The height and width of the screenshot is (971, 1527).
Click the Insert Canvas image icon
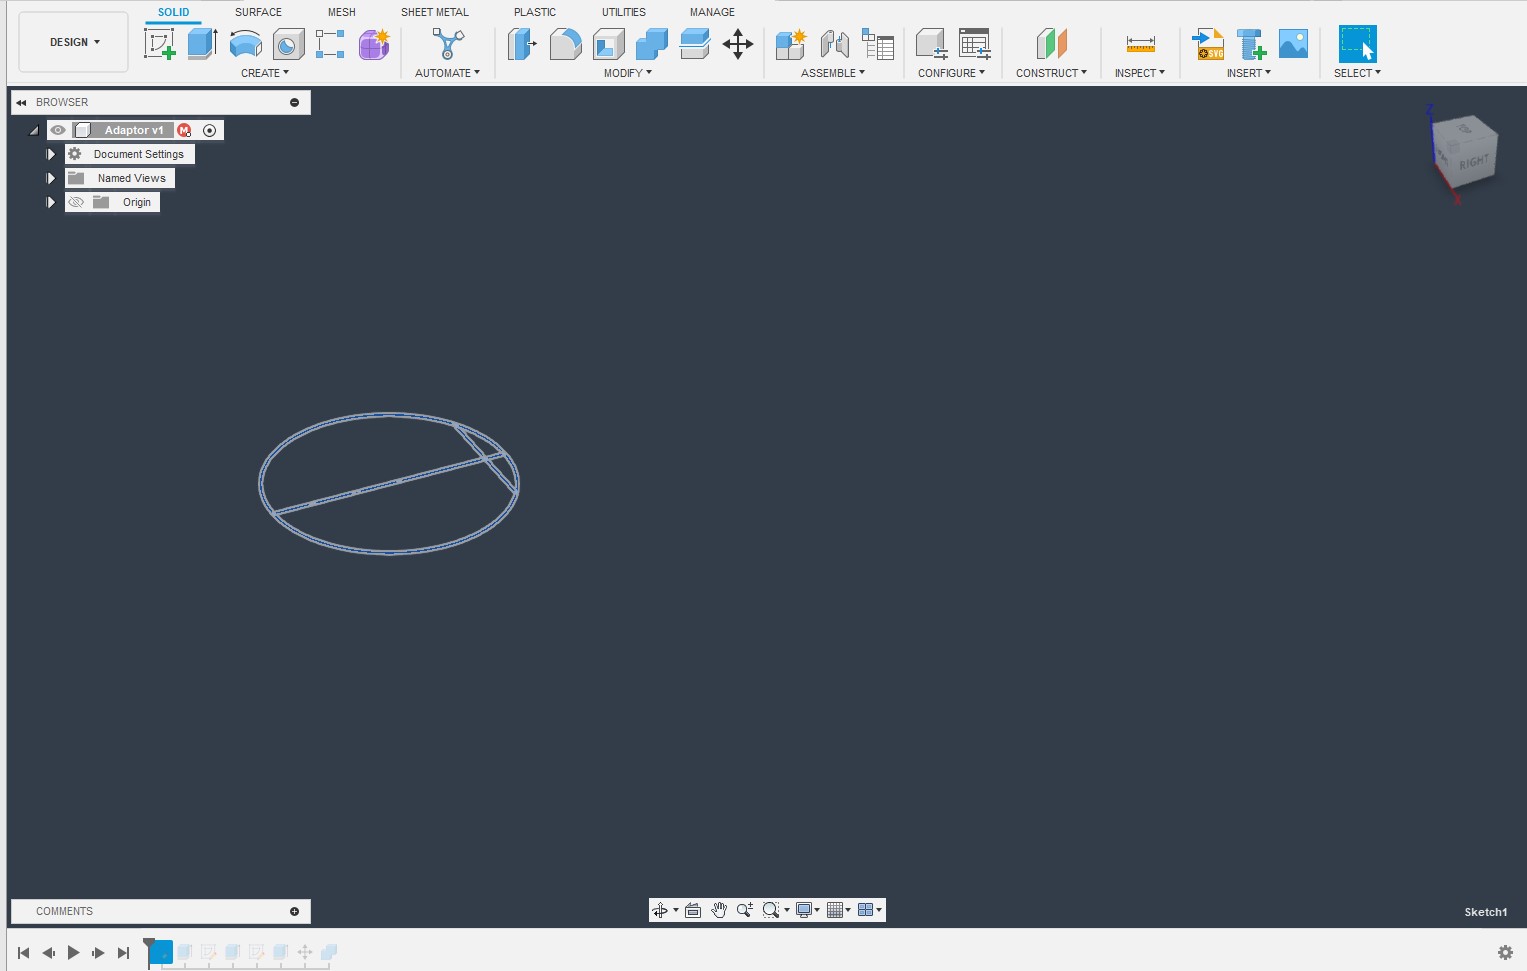click(1293, 44)
